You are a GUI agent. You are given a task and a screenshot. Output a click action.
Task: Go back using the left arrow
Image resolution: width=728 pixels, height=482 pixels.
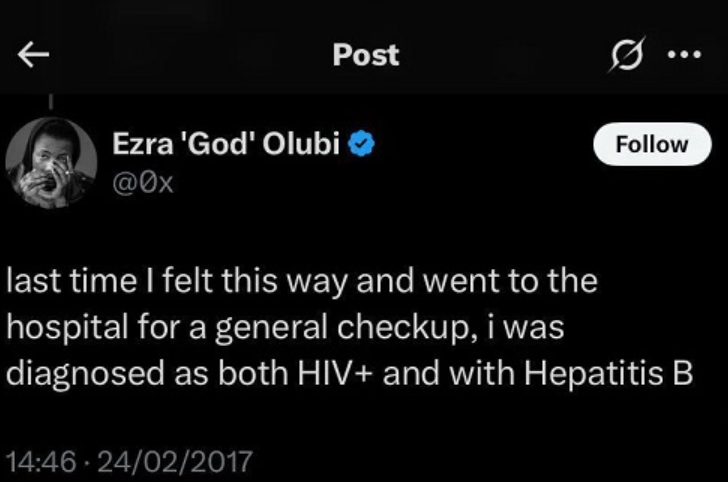pyautogui.click(x=34, y=56)
